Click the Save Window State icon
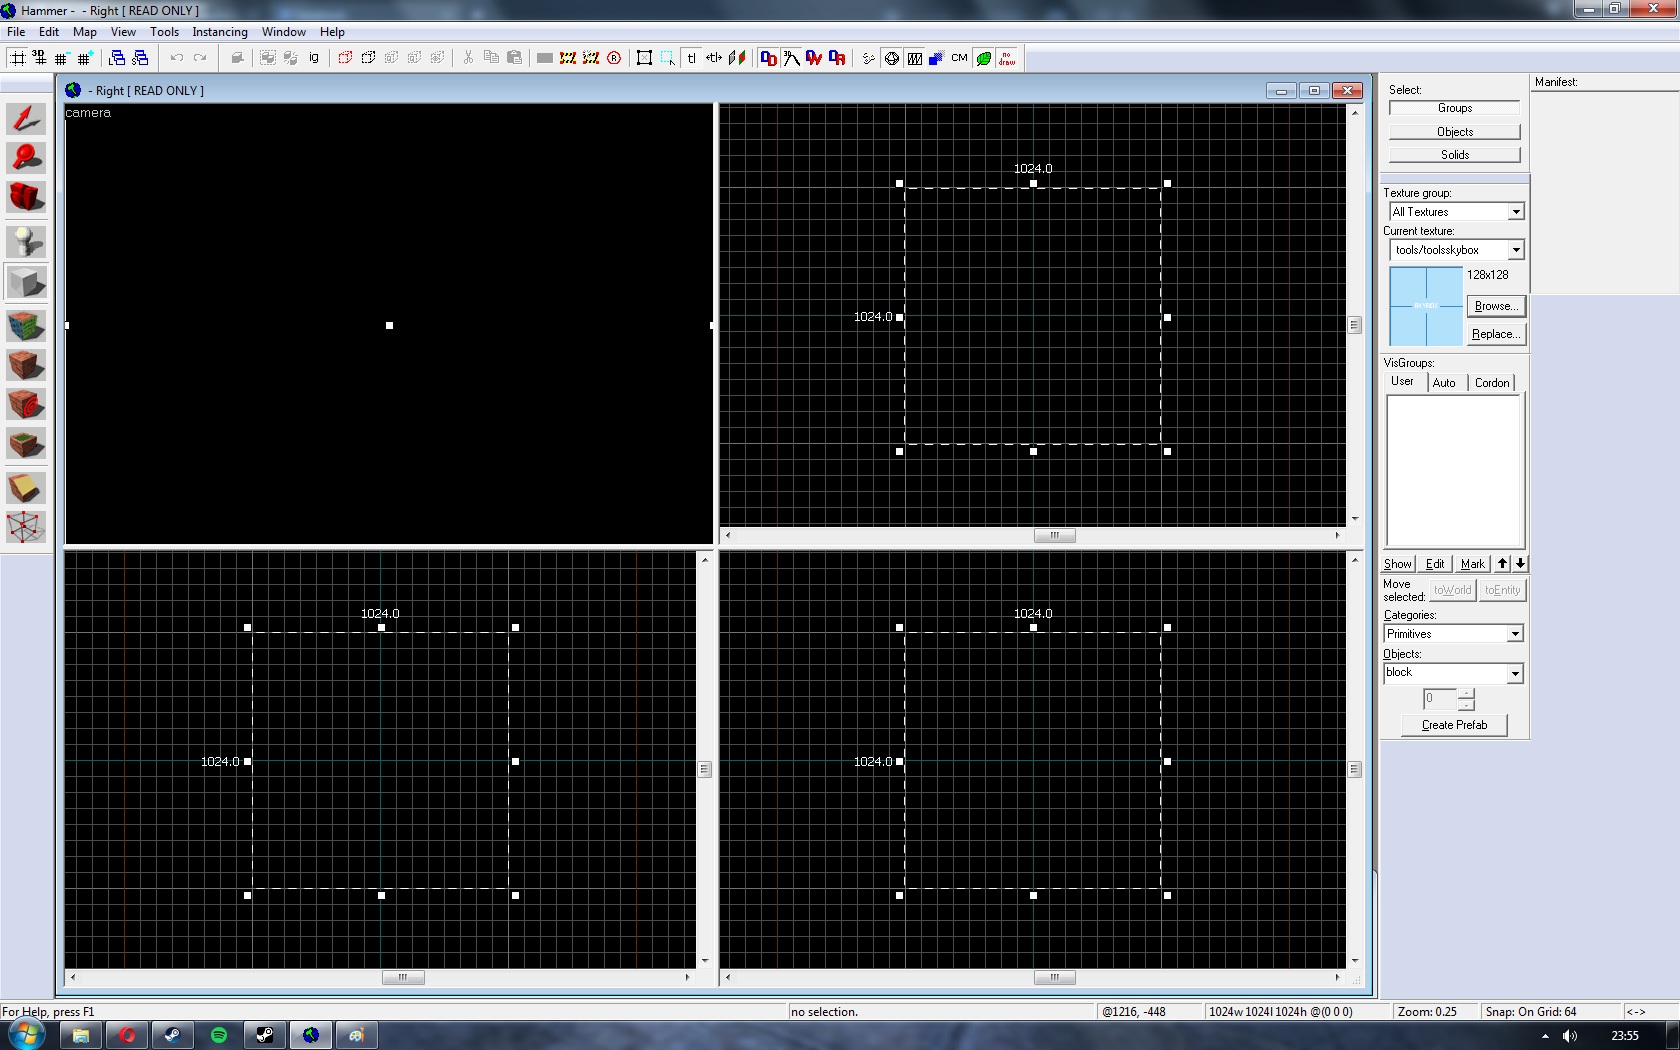This screenshot has width=1680, height=1050. click(141, 58)
